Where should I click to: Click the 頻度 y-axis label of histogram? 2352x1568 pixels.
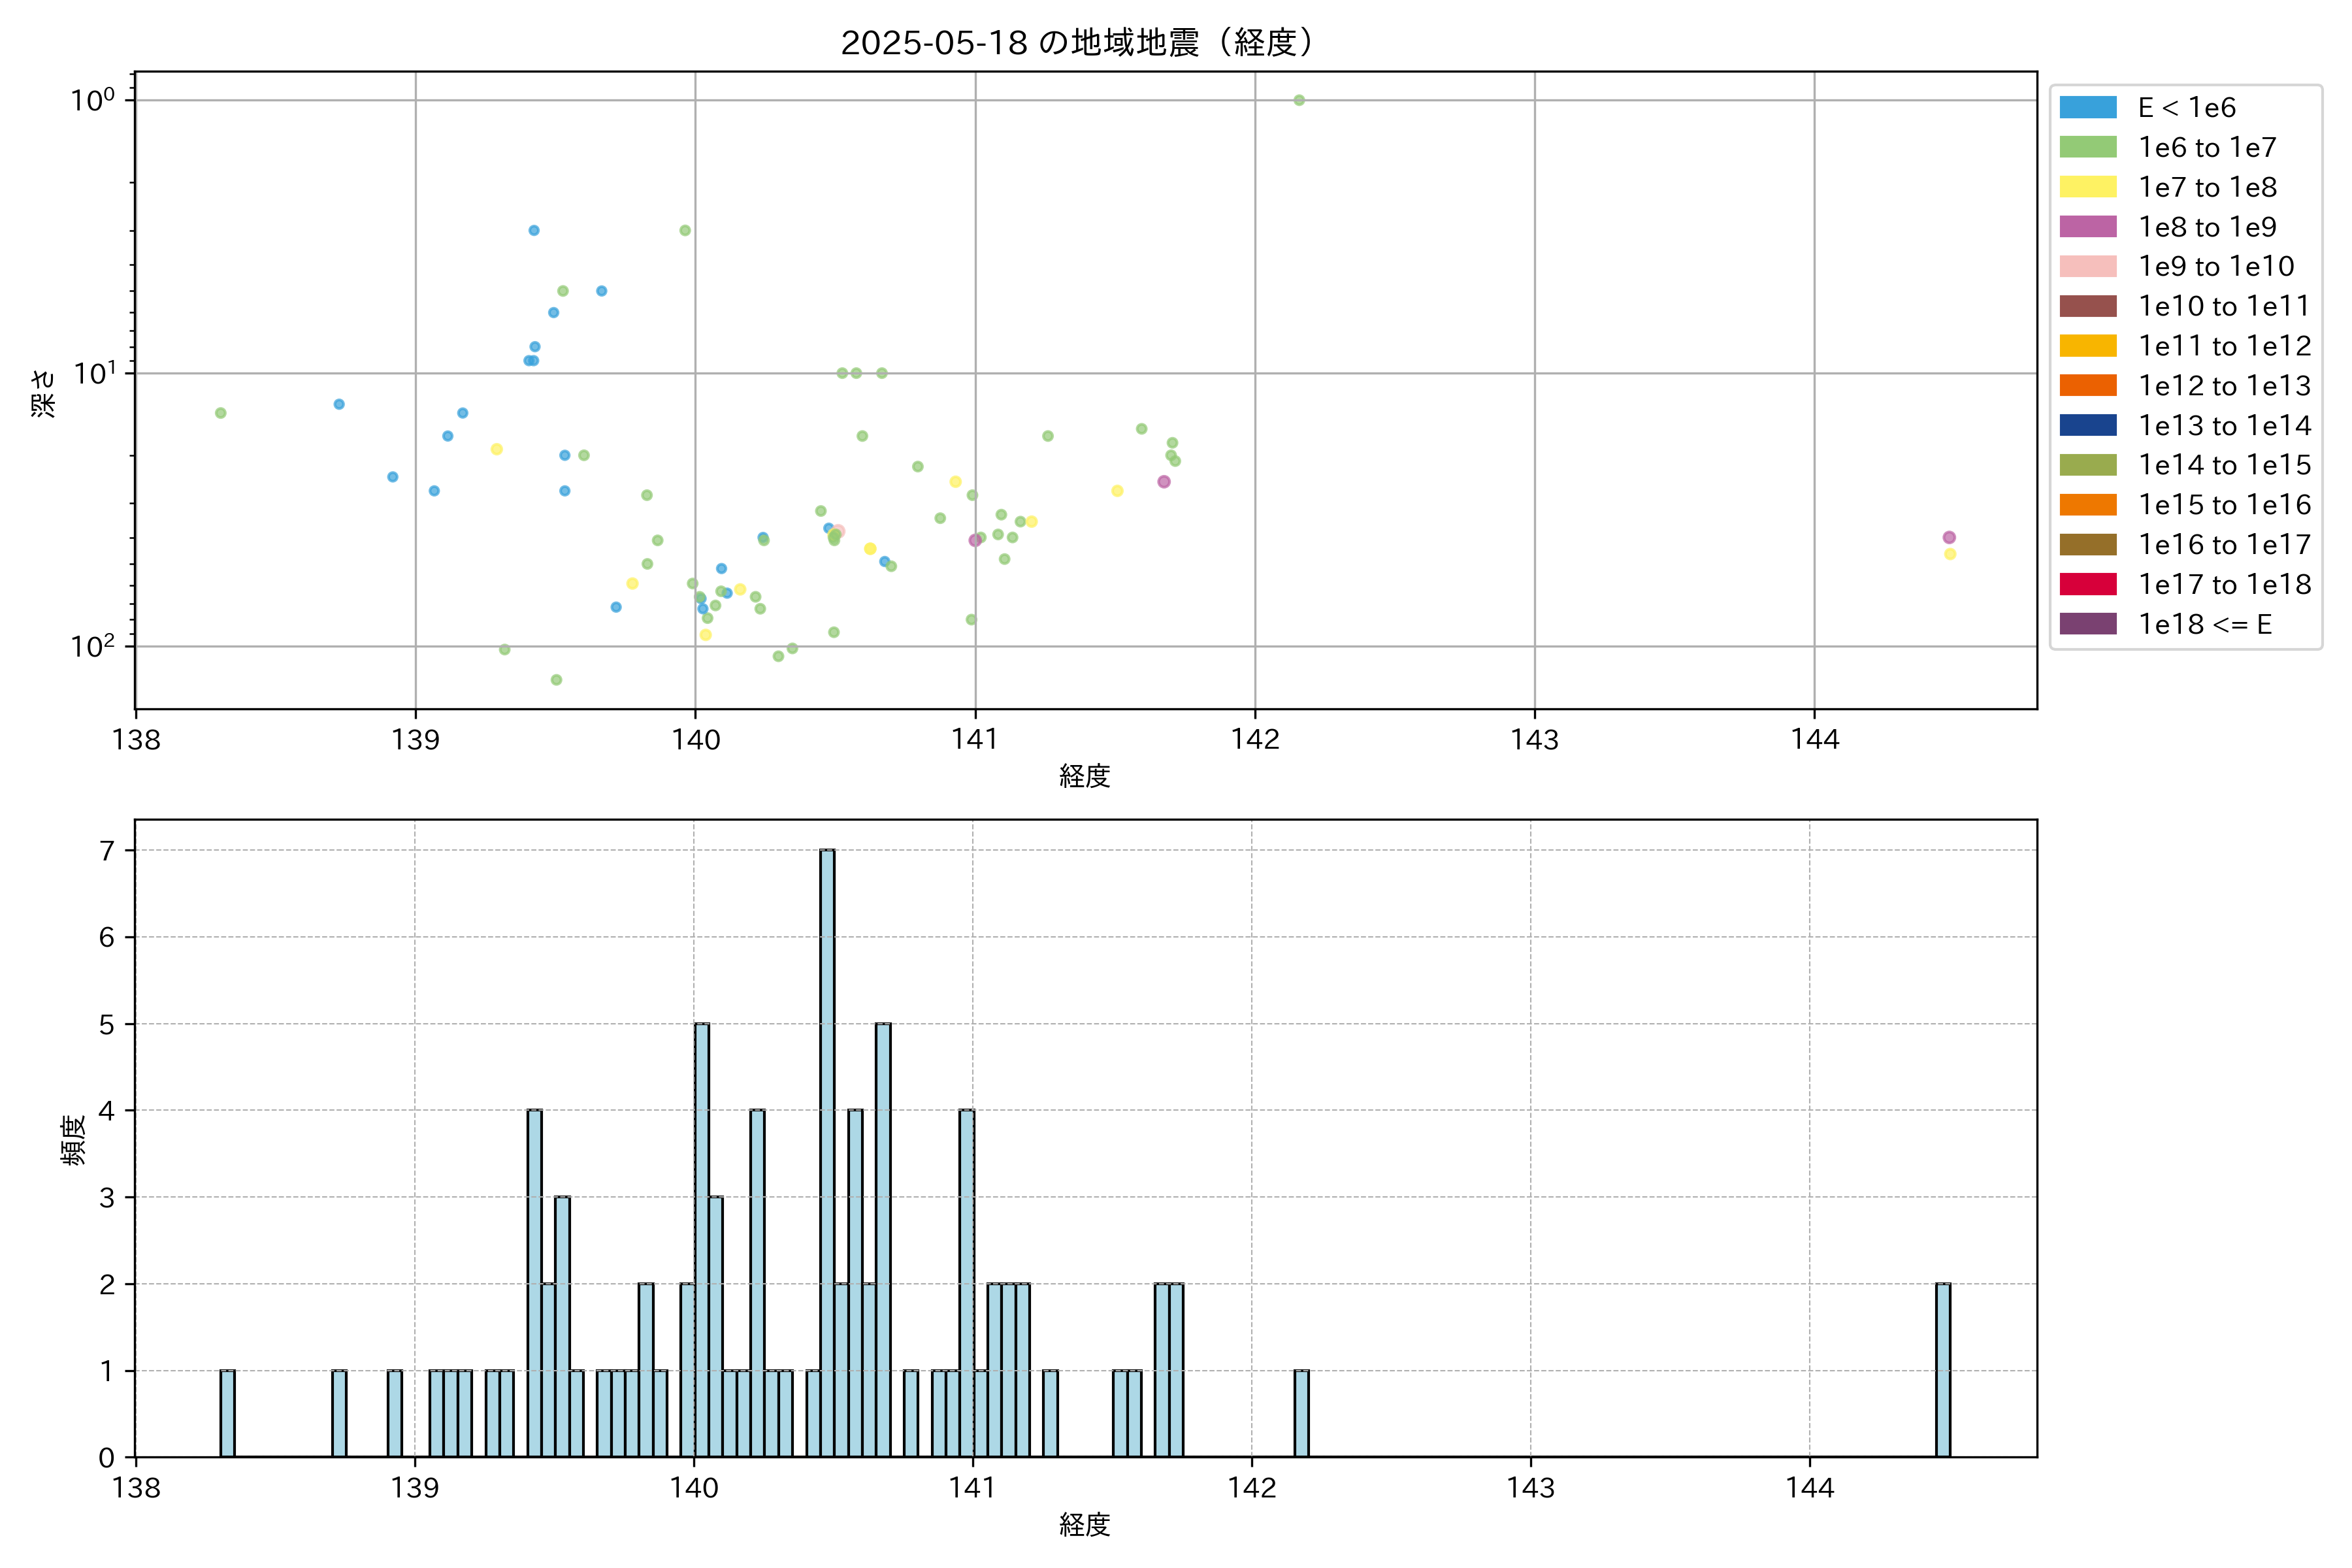tap(74, 1140)
